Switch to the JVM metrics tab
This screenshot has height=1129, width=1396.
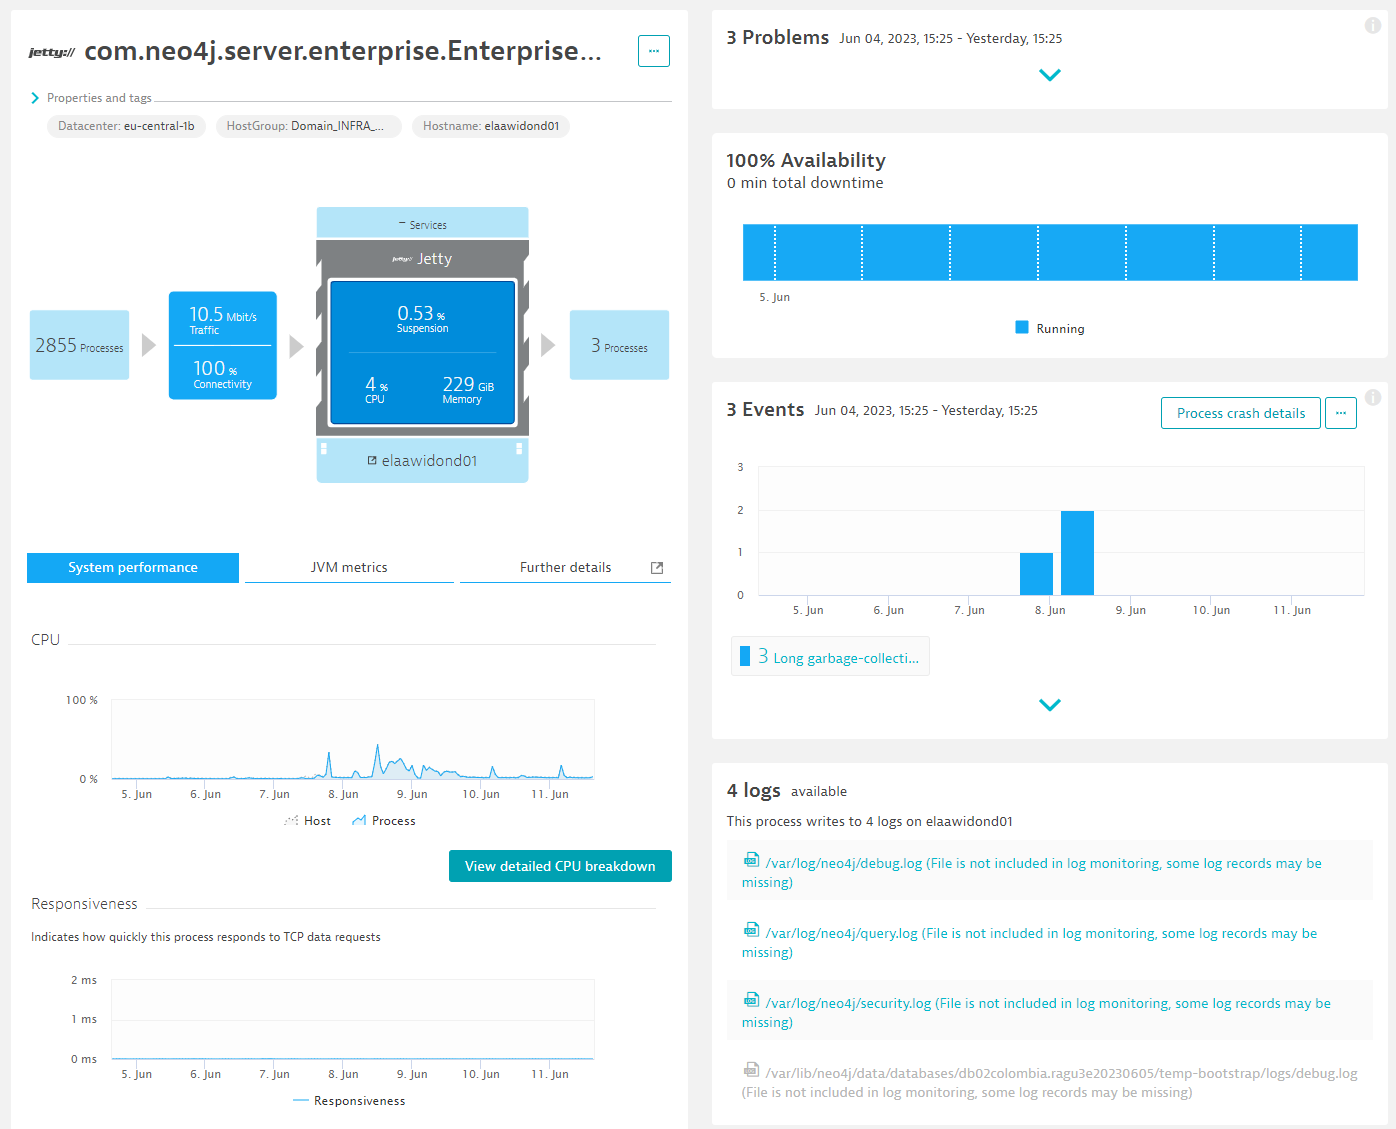(348, 567)
